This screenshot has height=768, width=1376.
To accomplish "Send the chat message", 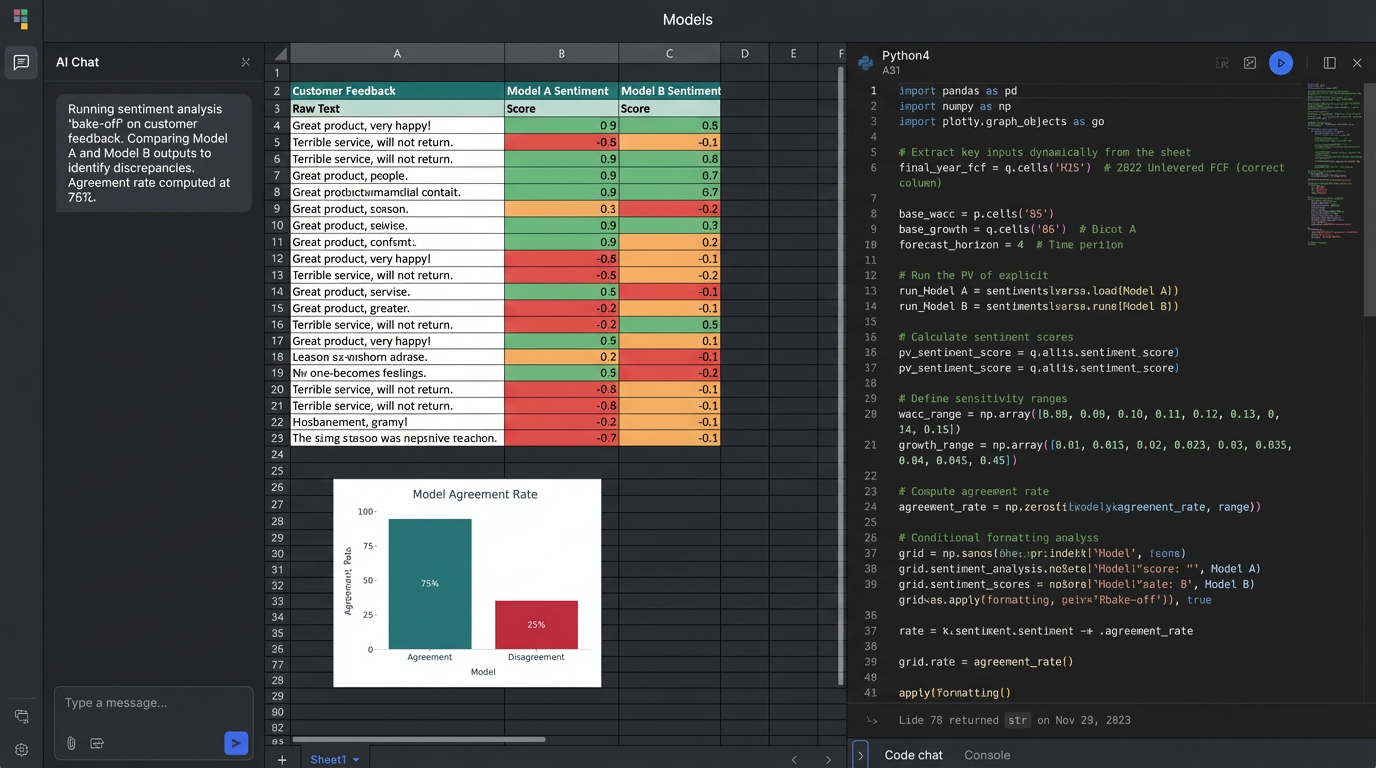I will [236, 742].
